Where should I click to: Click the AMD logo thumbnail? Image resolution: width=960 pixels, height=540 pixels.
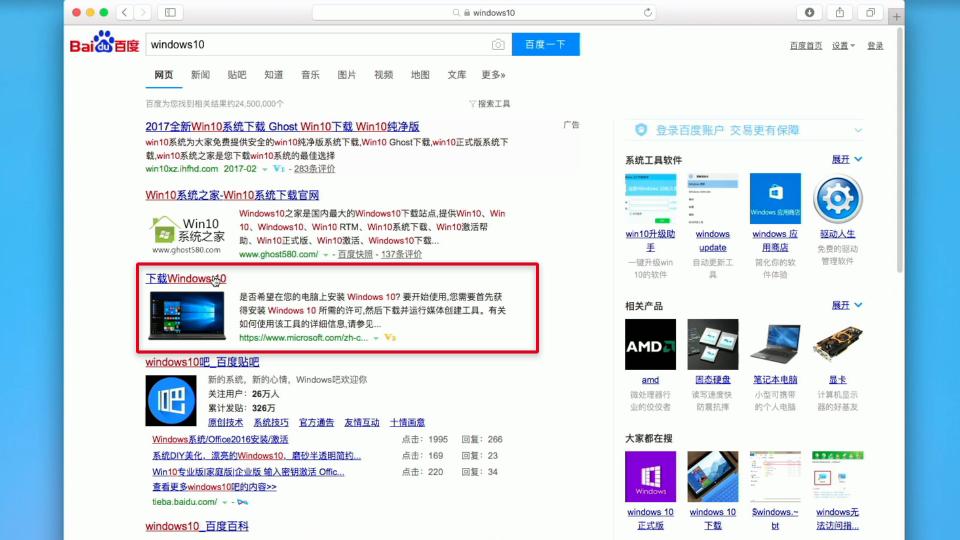[650, 344]
